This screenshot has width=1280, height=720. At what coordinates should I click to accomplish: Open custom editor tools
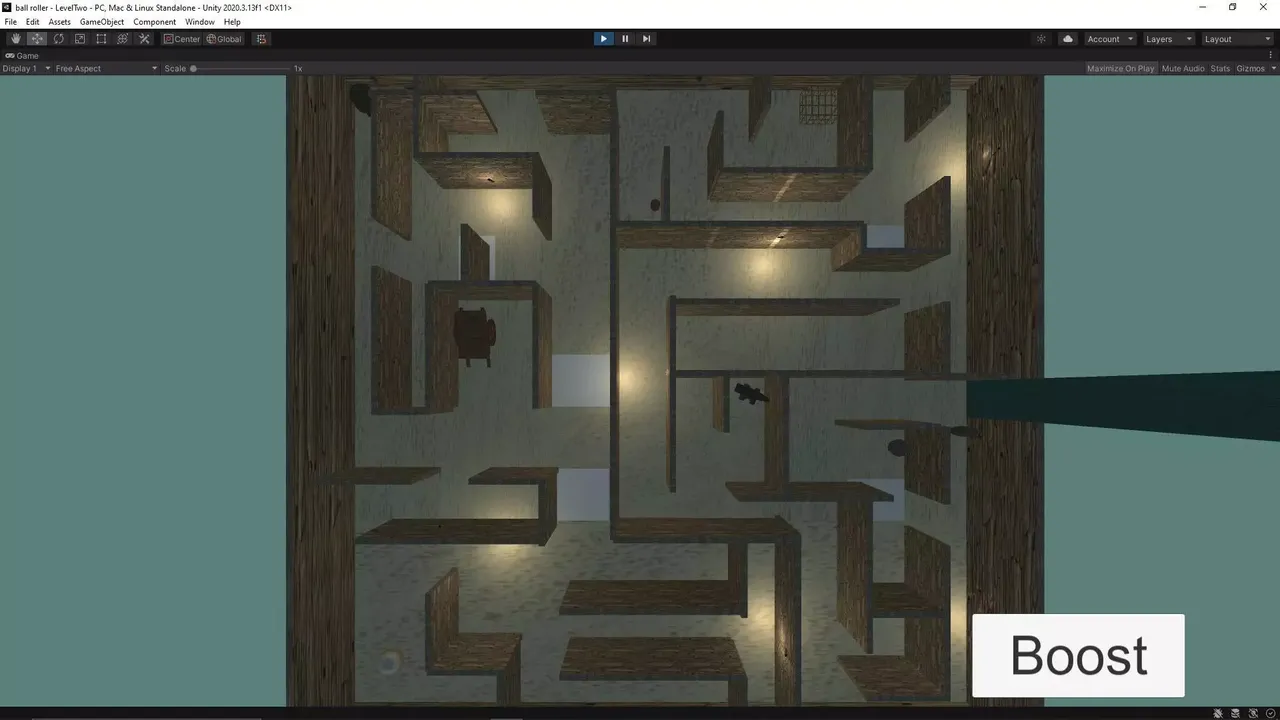144,39
